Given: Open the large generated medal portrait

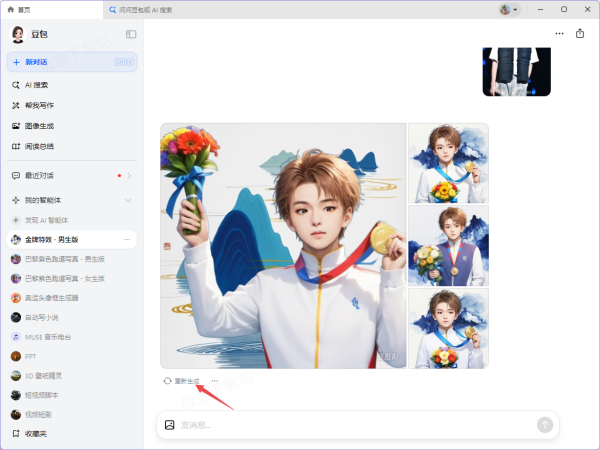Looking at the screenshot, I should 283,245.
